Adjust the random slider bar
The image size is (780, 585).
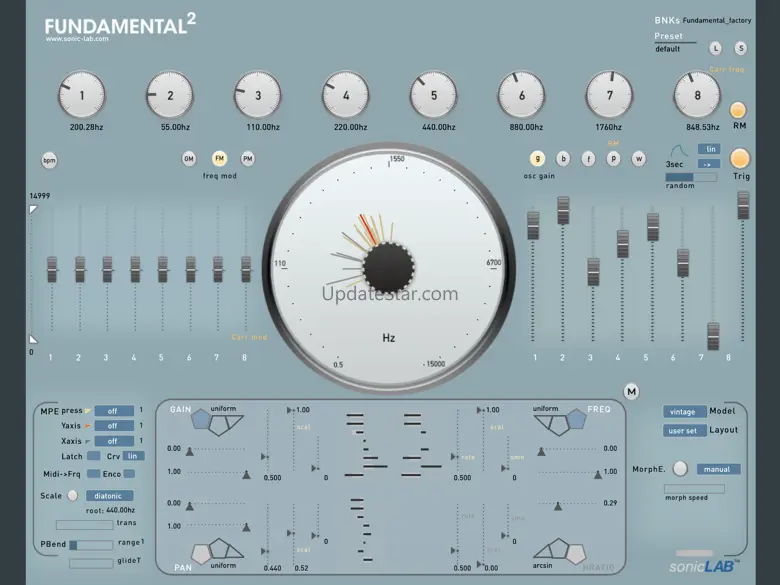coord(691,177)
